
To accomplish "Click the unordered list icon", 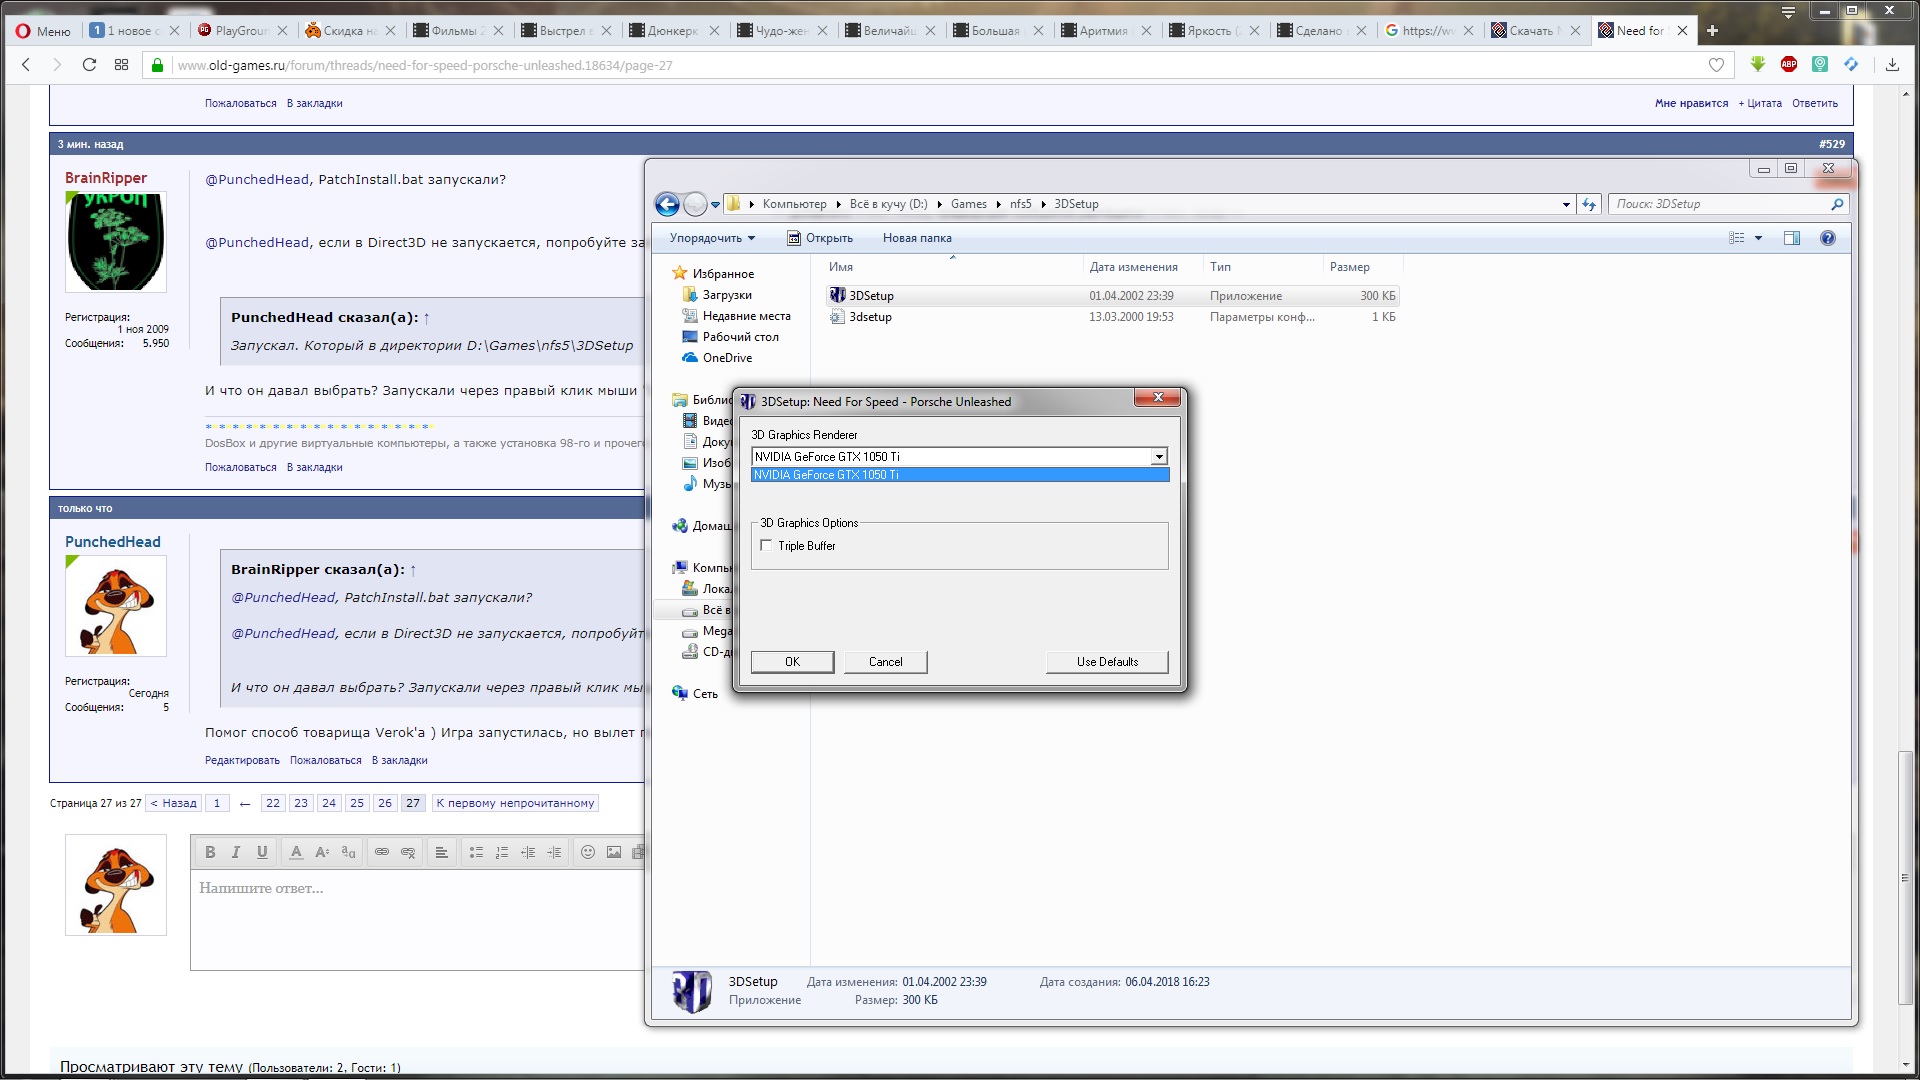I will [x=476, y=852].
